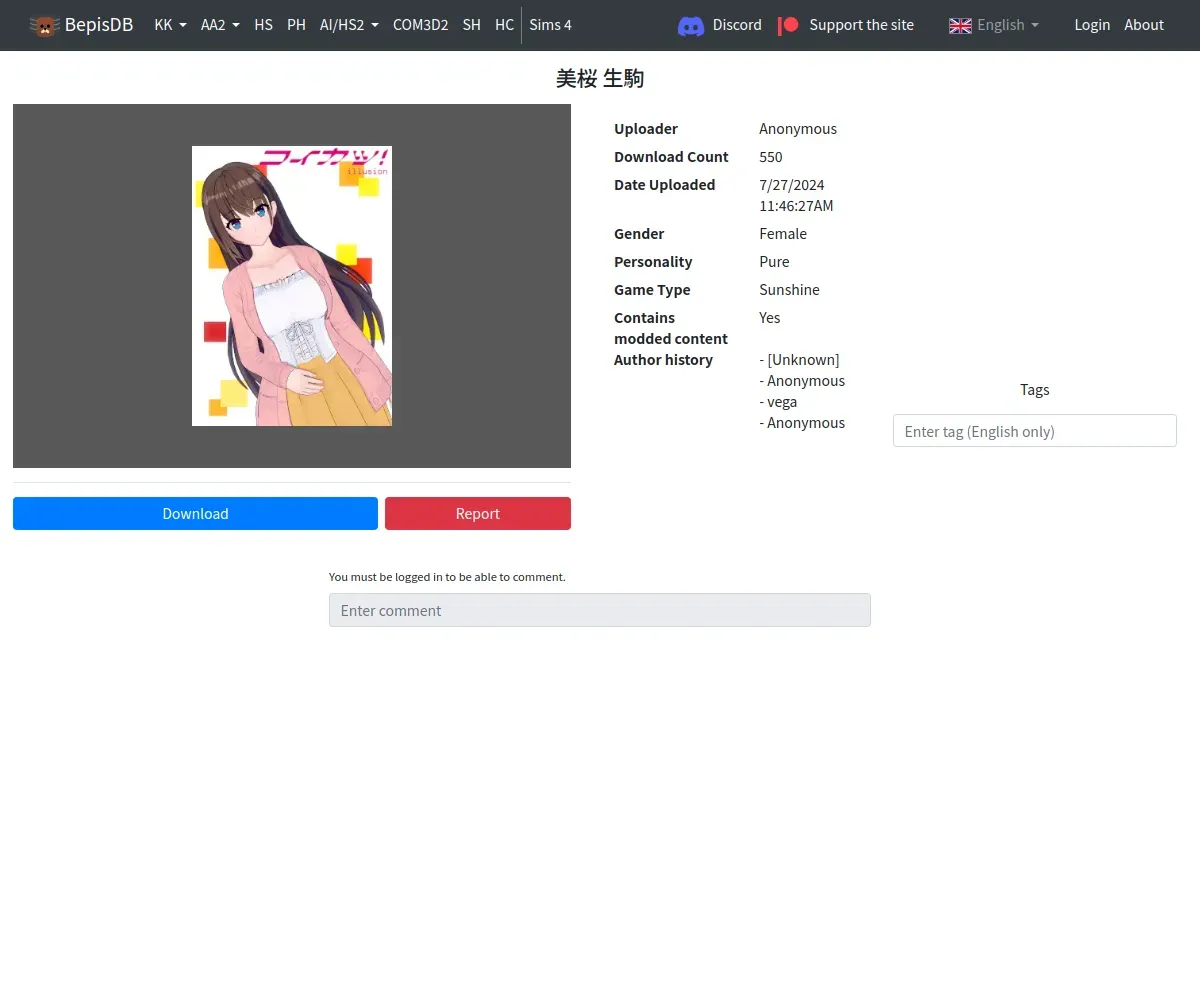Go to the PH section
1200x1000 pixels.
[296, 25]
